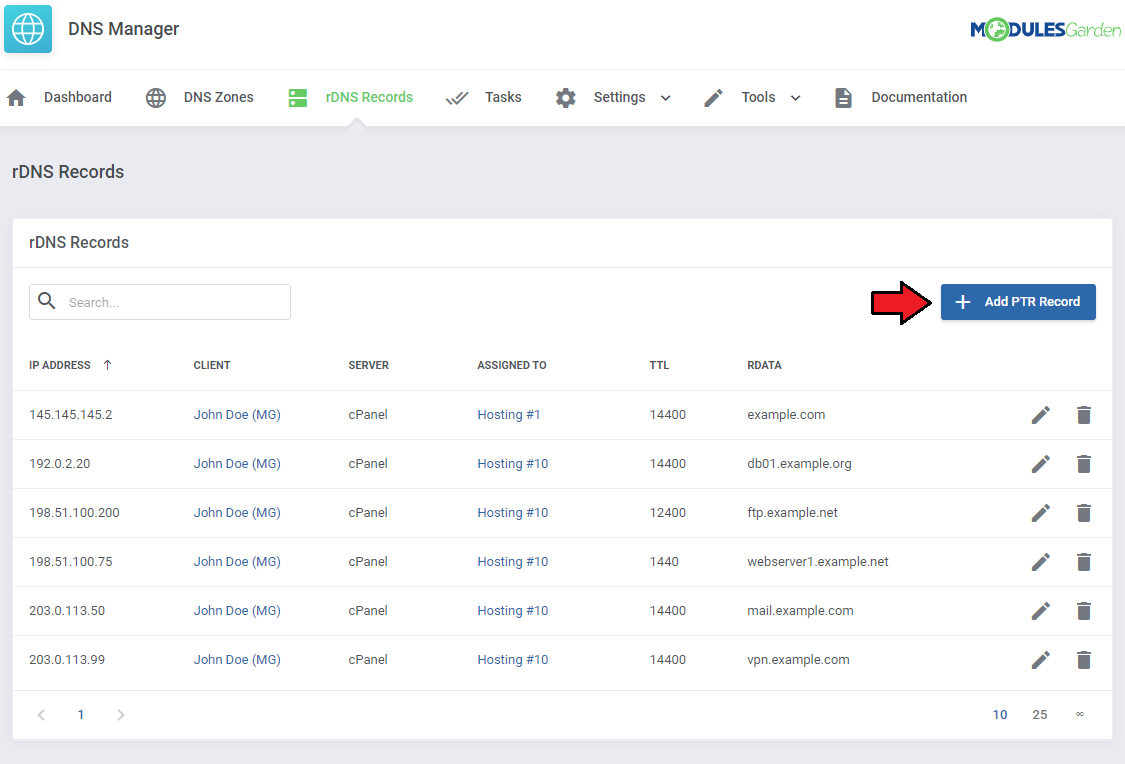Open John Doe (MG) link for 145.145.145.2
This screenshot has width=1125, height=764.
click(237, 415)
